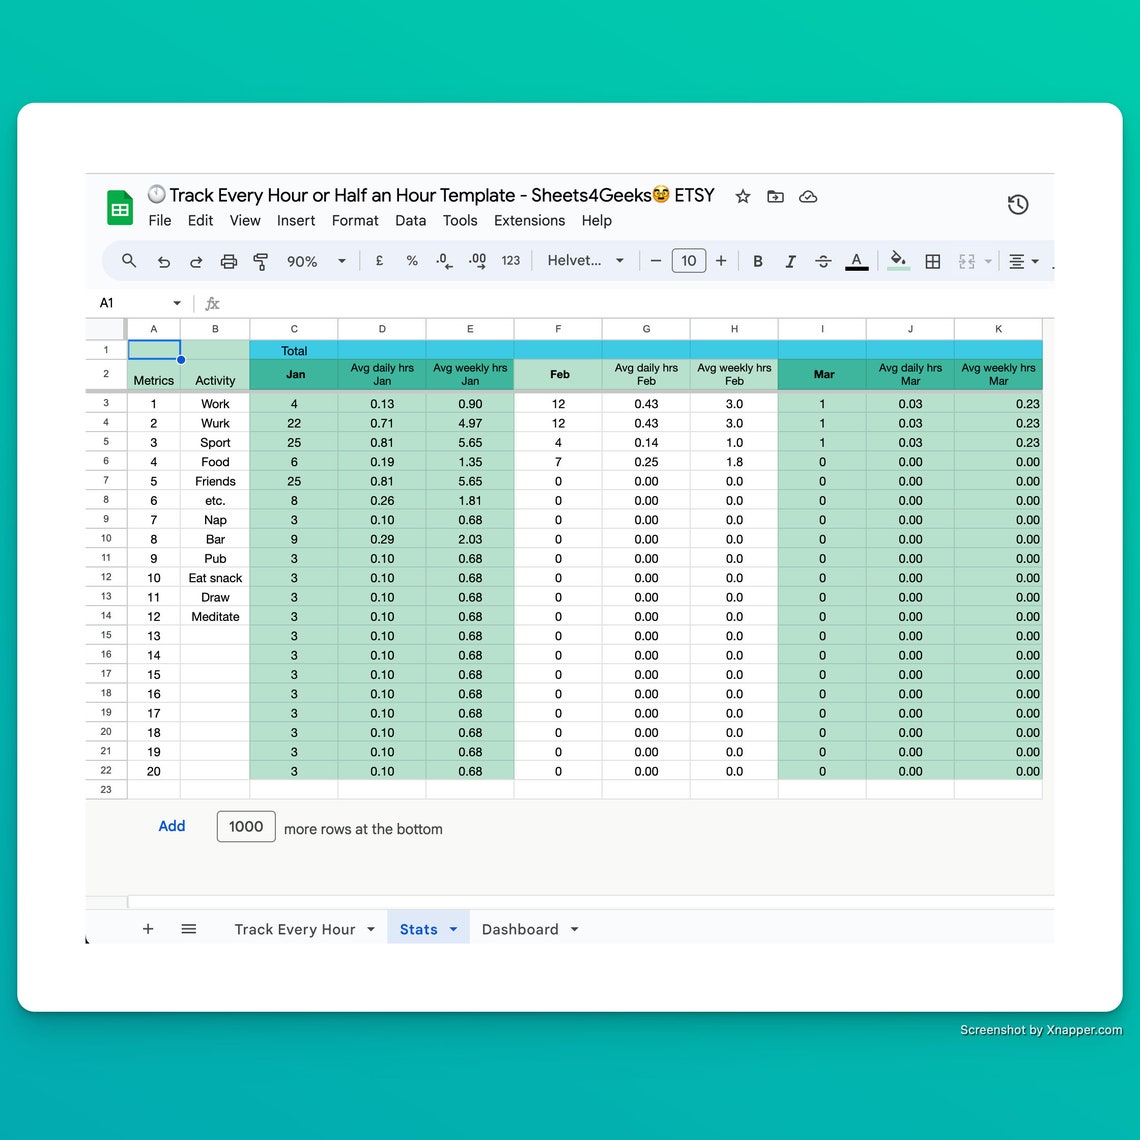Open the Helvetica font dropdown
This screenshot has height=1140, width=1140.
pyautogui.click(x=586, y=260)
